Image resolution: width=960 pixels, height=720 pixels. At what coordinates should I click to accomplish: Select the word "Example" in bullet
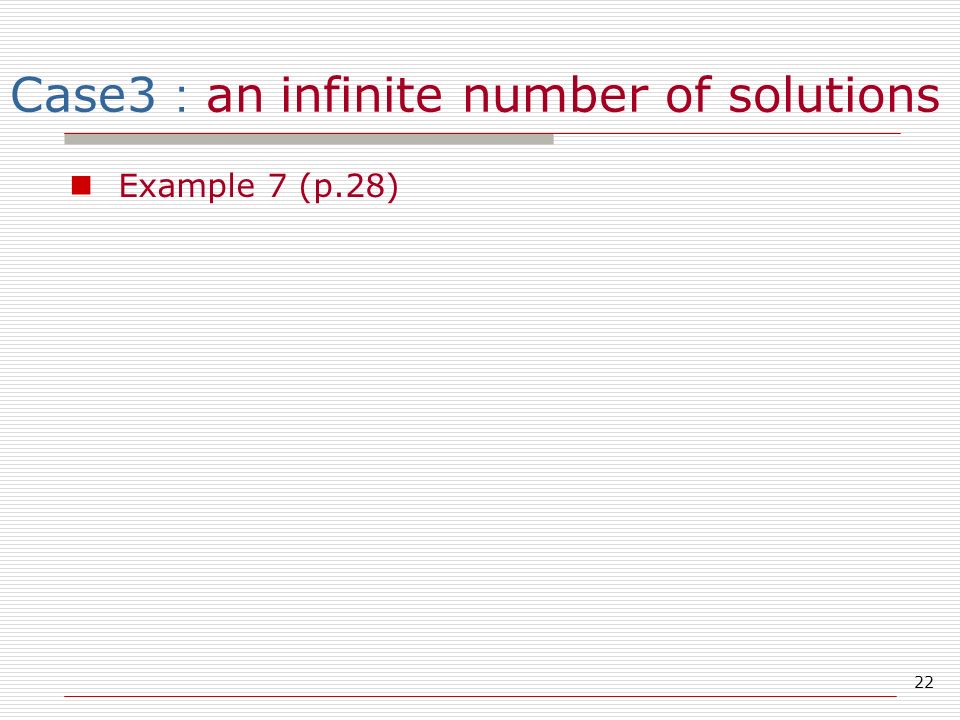pyautogui.click(x=187, y=187)
